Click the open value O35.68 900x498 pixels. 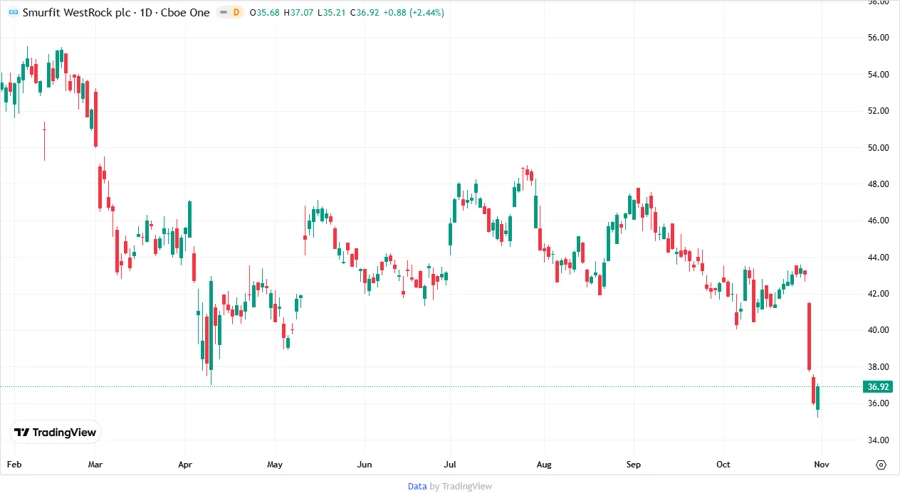(x=265, y=12)
